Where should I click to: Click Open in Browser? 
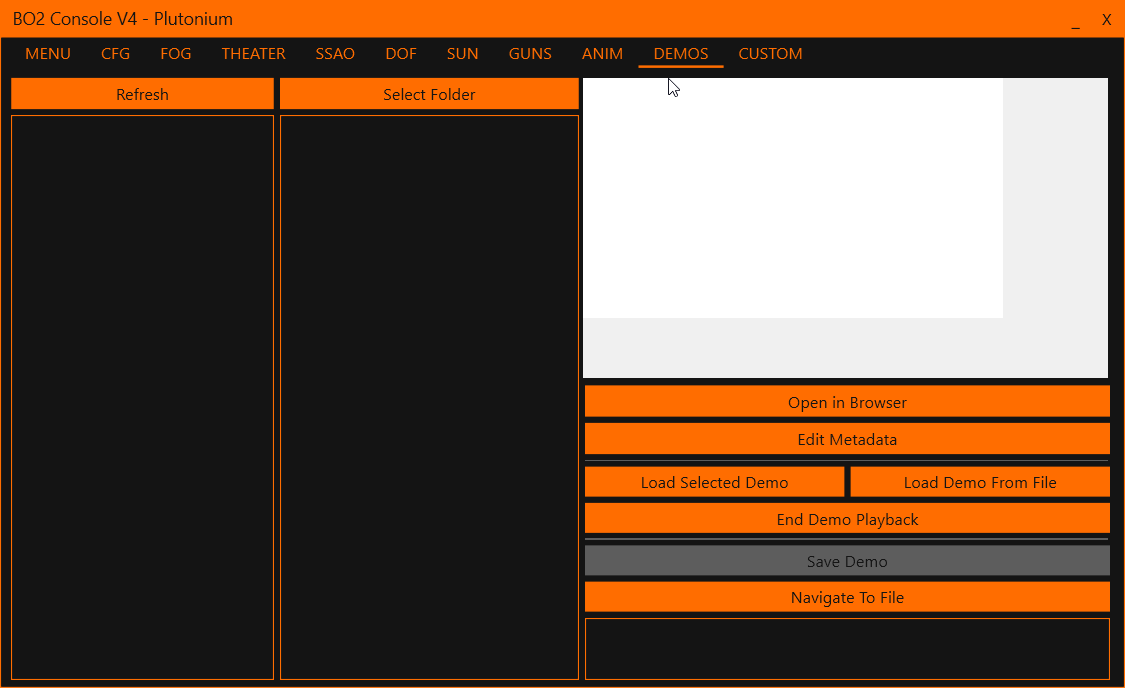click(x=847, y=402)
